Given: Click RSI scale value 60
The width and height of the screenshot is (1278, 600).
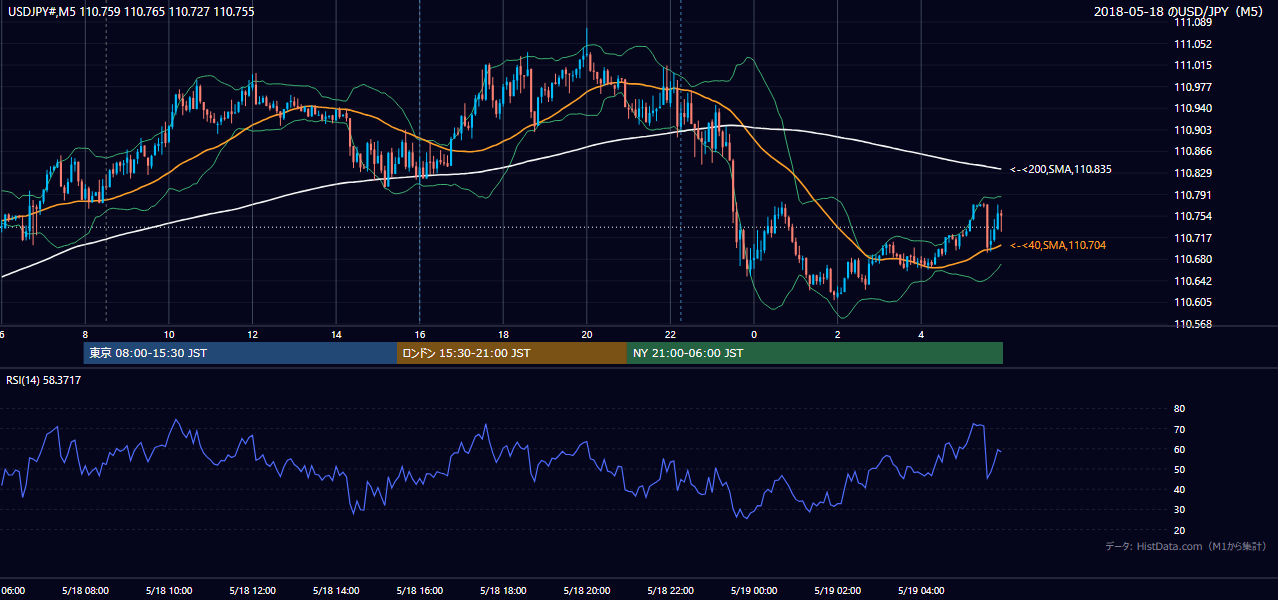Looking at the screenshot, I should pyautogui.click(x=1179, y=449).
